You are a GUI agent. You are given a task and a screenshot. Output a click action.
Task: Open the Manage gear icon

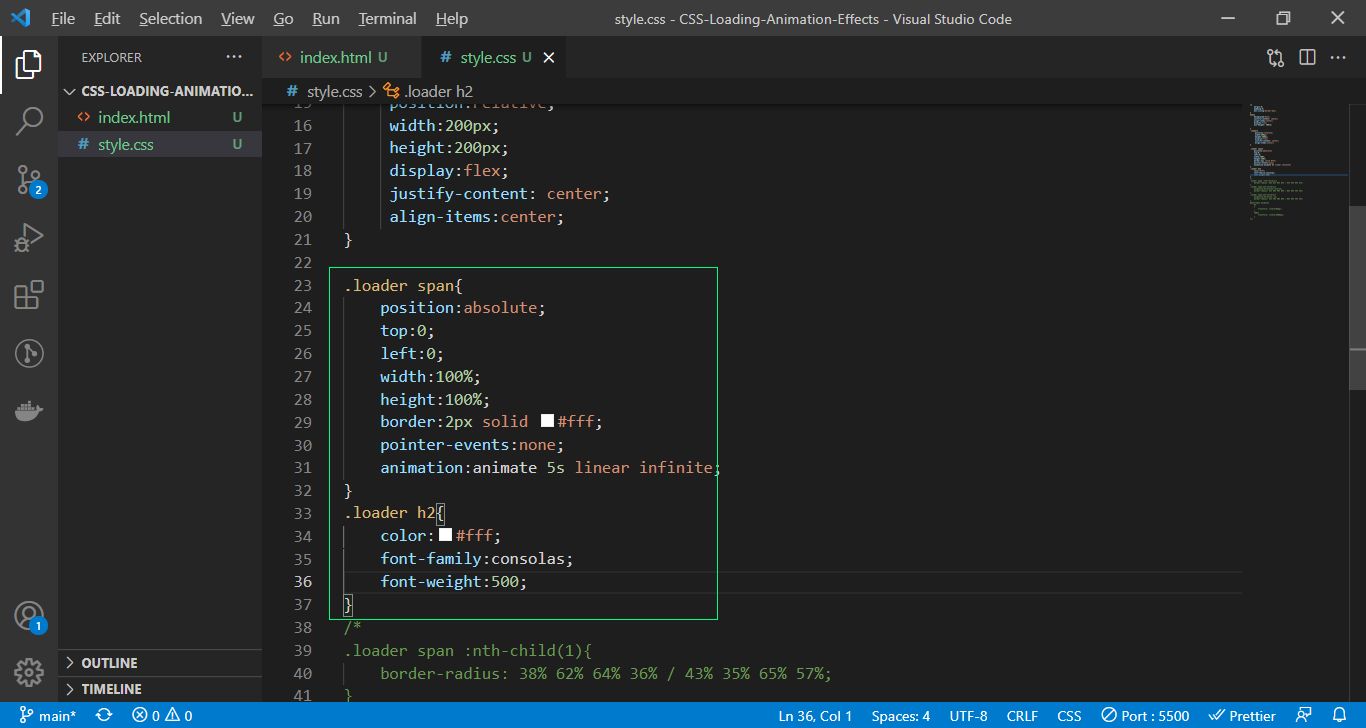(28, 673)
